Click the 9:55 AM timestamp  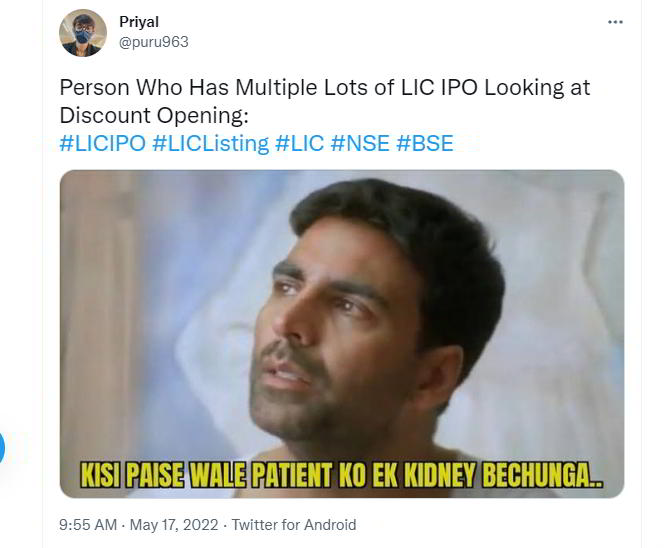tap(88, 525)
